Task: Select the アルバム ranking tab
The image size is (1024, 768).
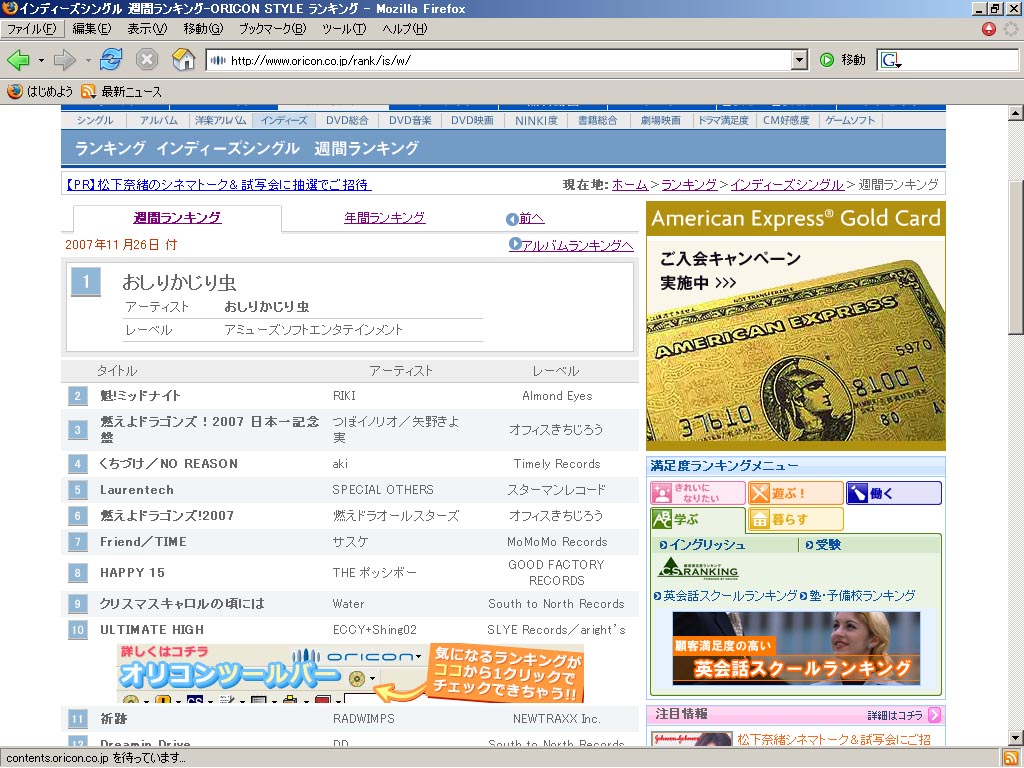Action: click(158, 120)
